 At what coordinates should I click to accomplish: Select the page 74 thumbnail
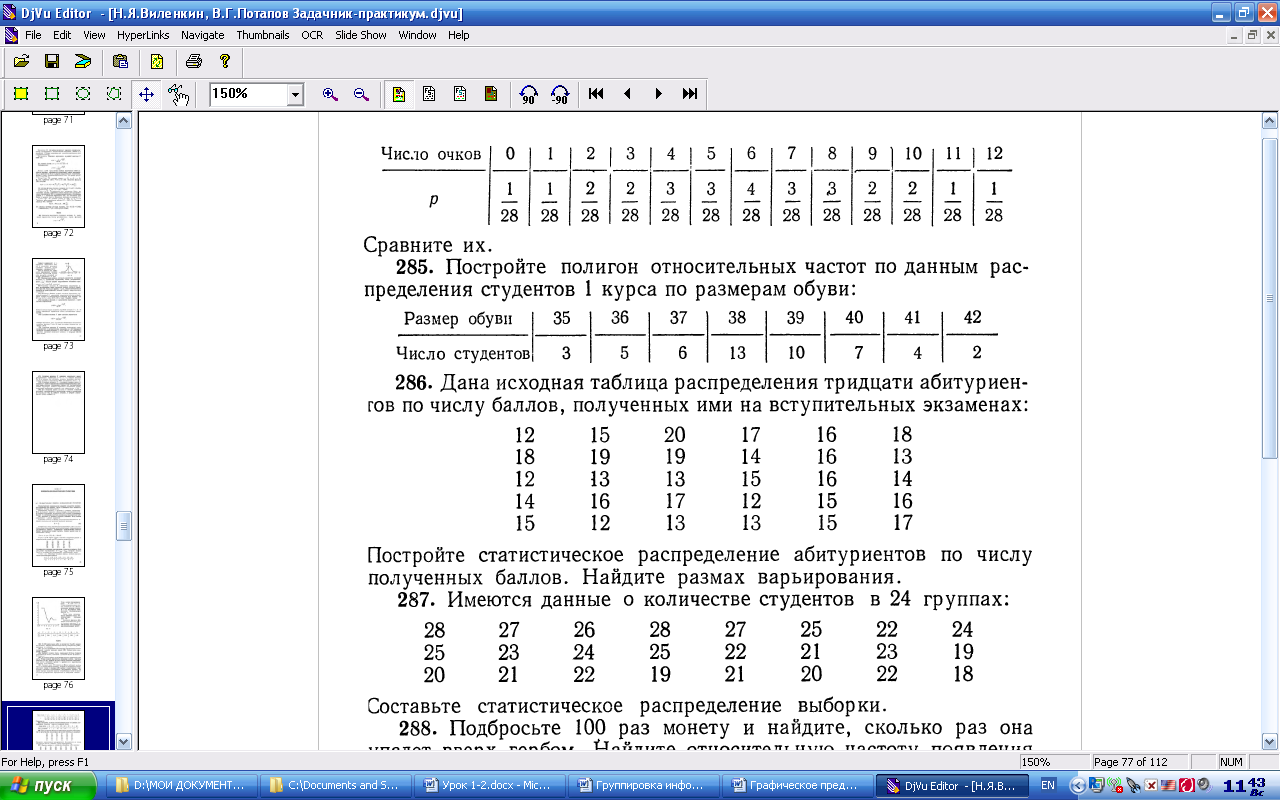[x=58, y=412]
